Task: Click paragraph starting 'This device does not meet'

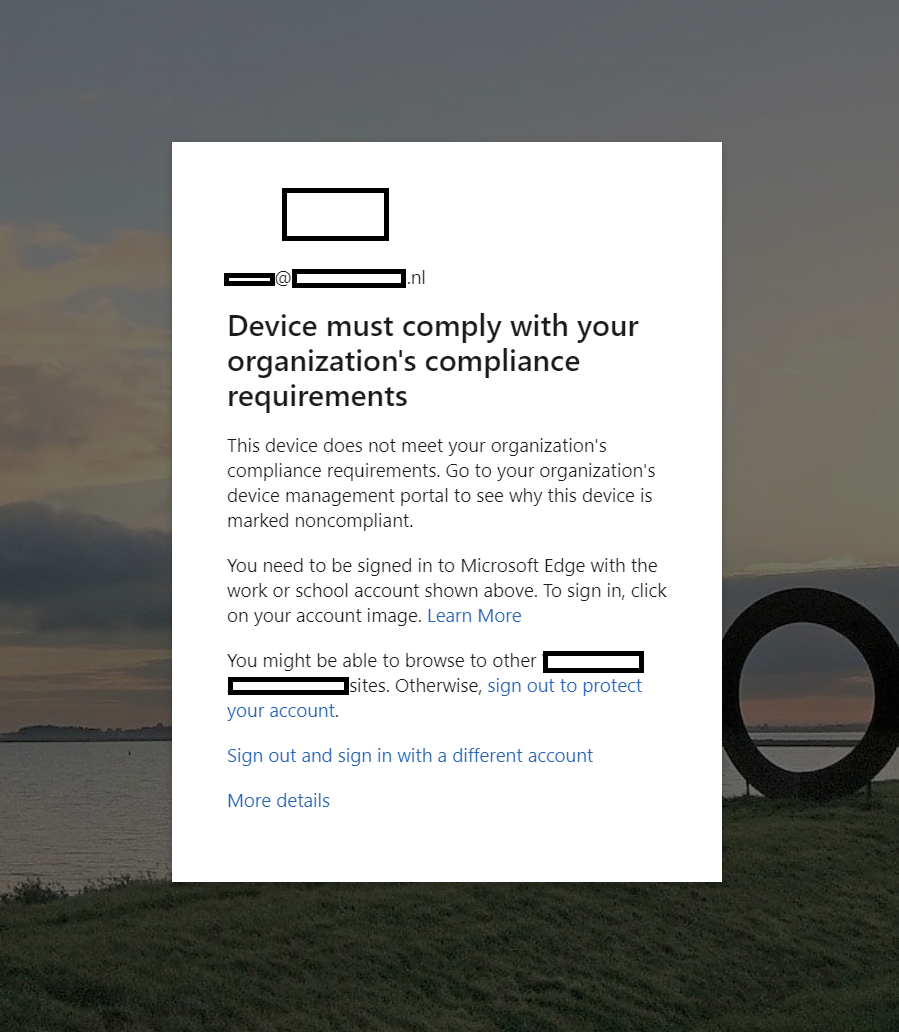Action: pyautogui.click(x=441, y=483)
